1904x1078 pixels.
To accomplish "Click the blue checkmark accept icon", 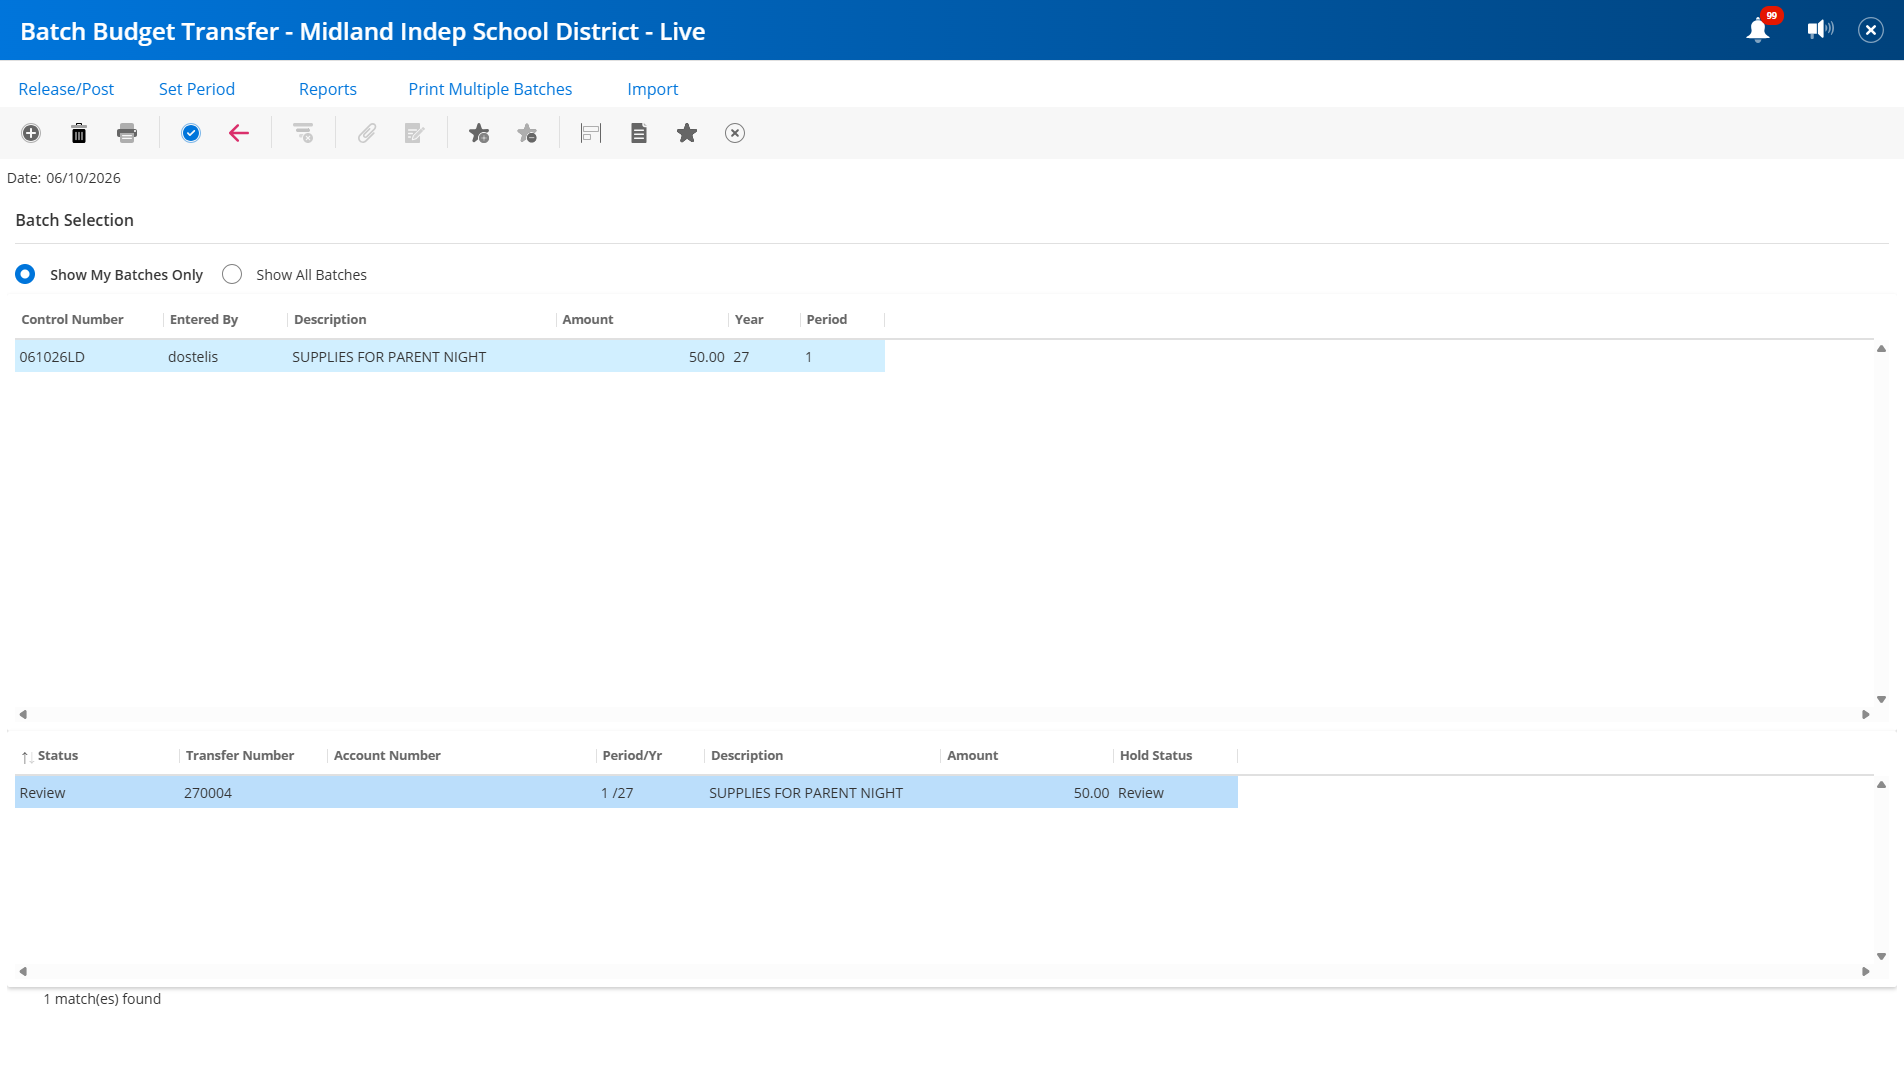I will coord(191,133).
